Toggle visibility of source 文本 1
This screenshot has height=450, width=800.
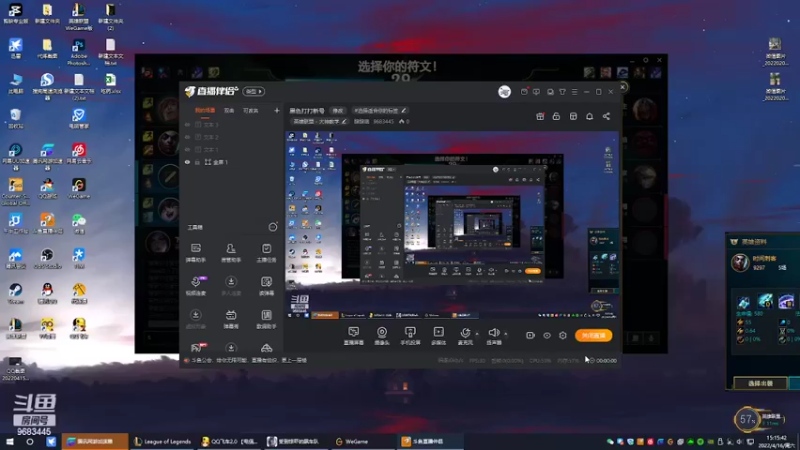pos(187,149)
